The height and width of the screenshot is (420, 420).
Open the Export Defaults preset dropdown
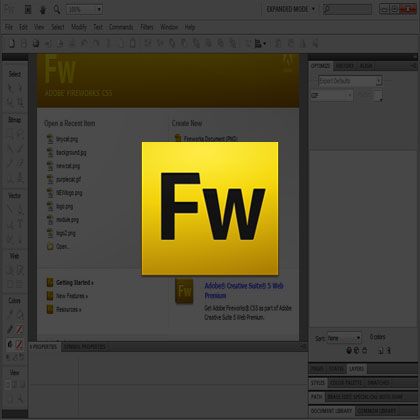(x=350, y=81)
